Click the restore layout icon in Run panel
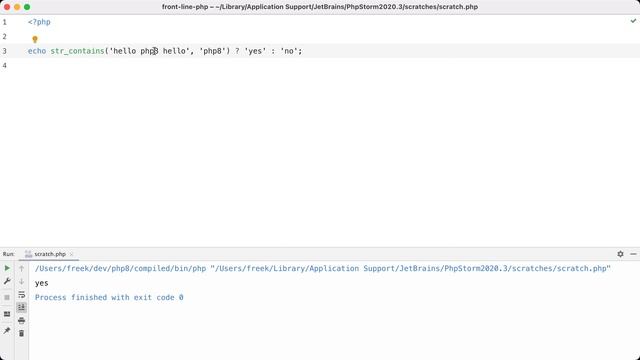The height and width of the screenshot is (360, 640). pyautogui.click(x=7, y=314)
